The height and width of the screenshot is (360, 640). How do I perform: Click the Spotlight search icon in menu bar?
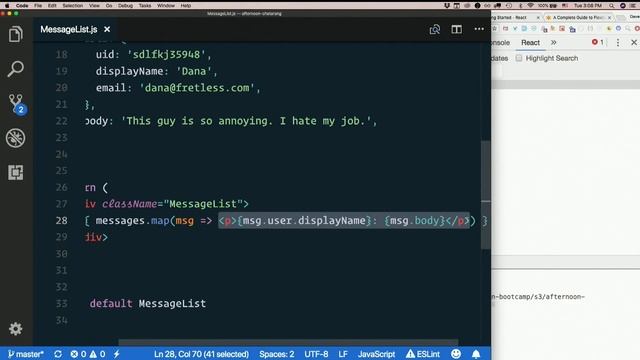click(611, 6)
